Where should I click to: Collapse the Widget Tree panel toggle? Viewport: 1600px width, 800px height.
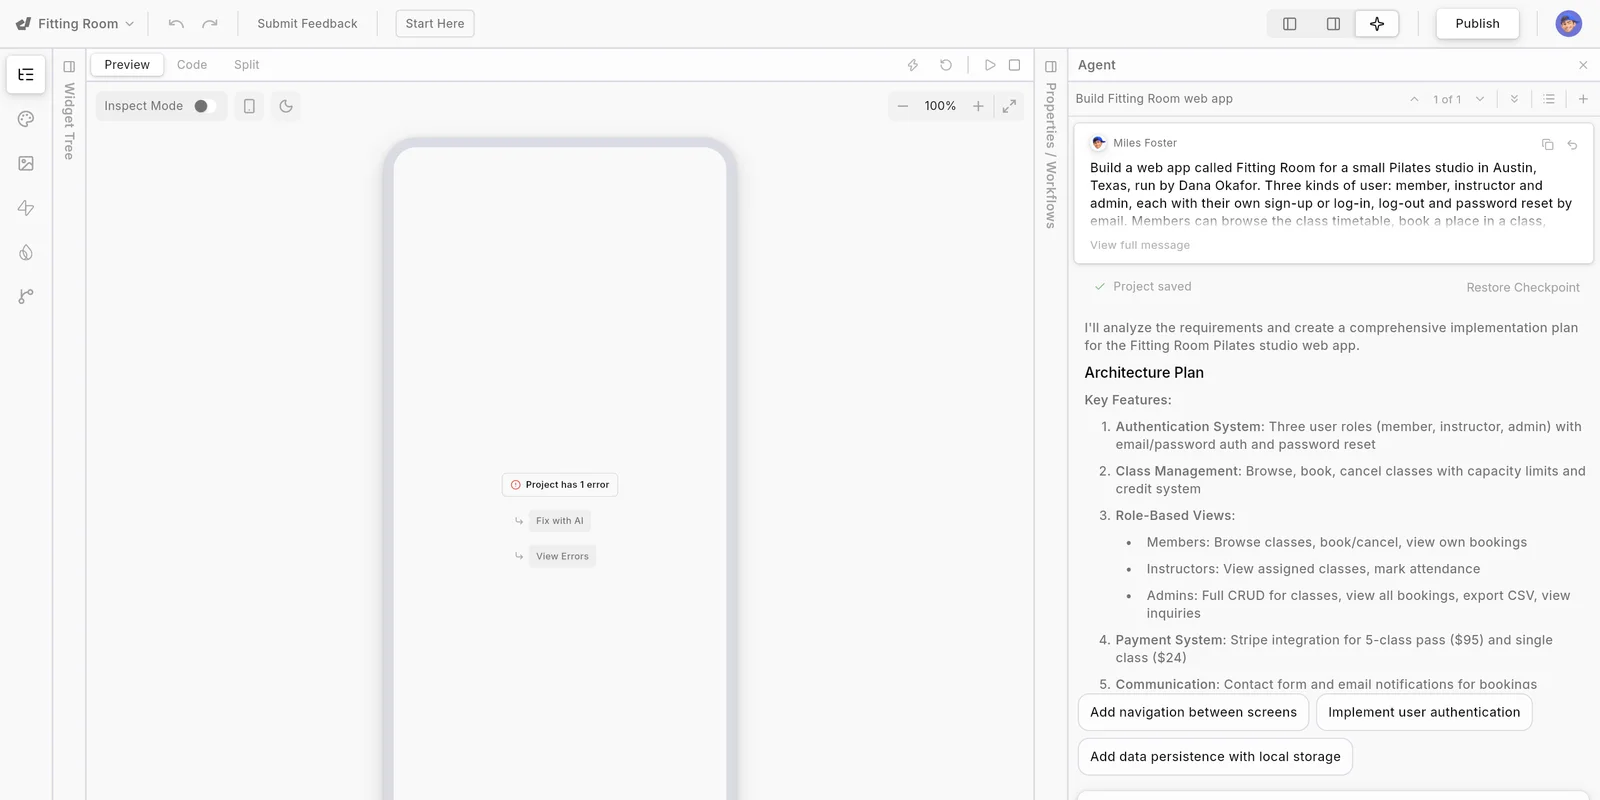(69, 67)
